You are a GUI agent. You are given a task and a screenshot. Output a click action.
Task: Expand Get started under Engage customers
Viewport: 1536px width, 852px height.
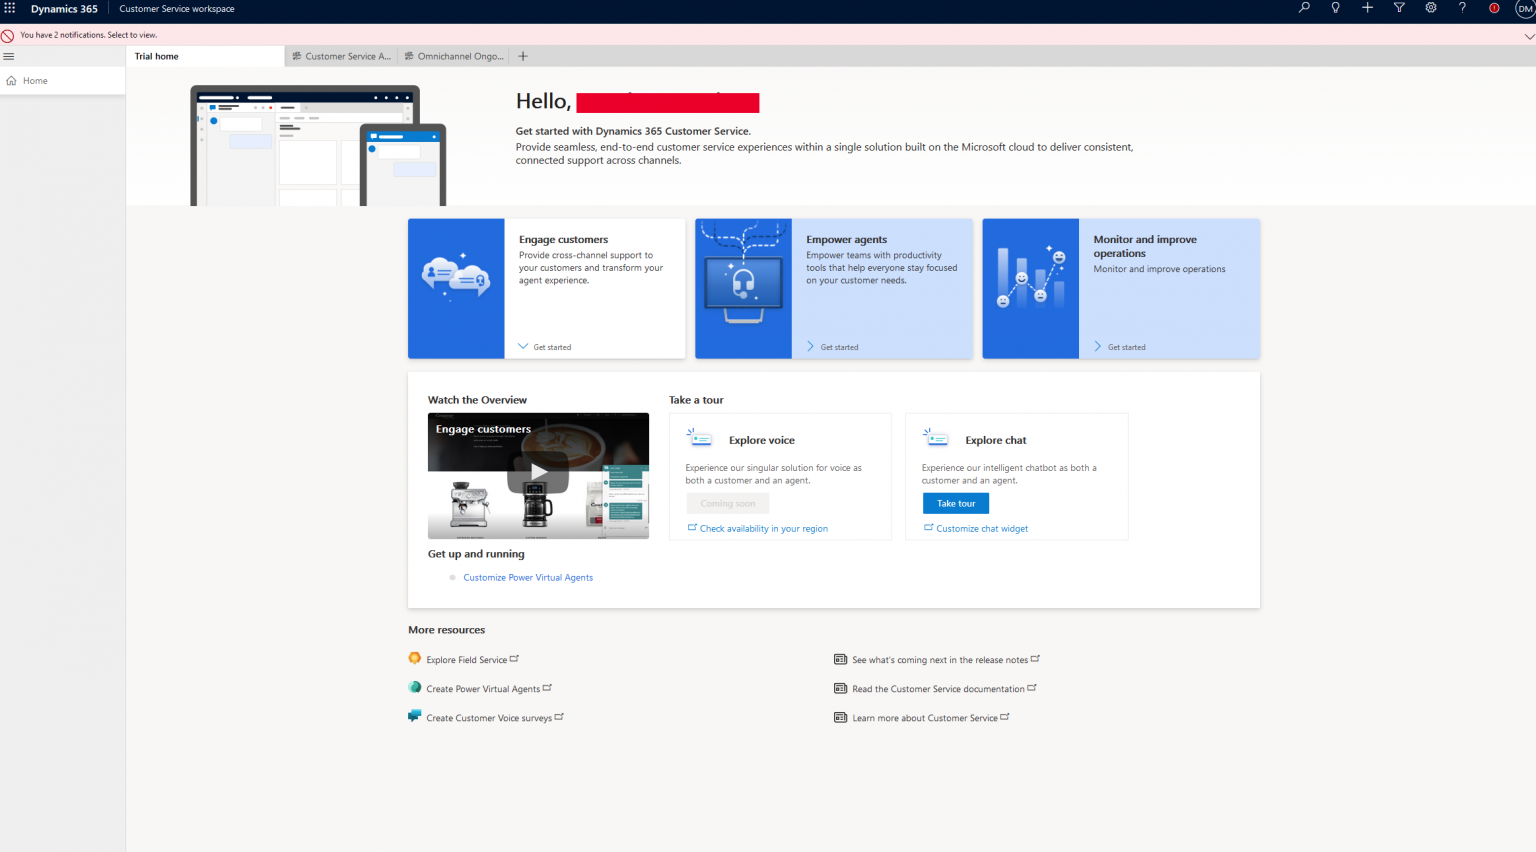point(543,346)
